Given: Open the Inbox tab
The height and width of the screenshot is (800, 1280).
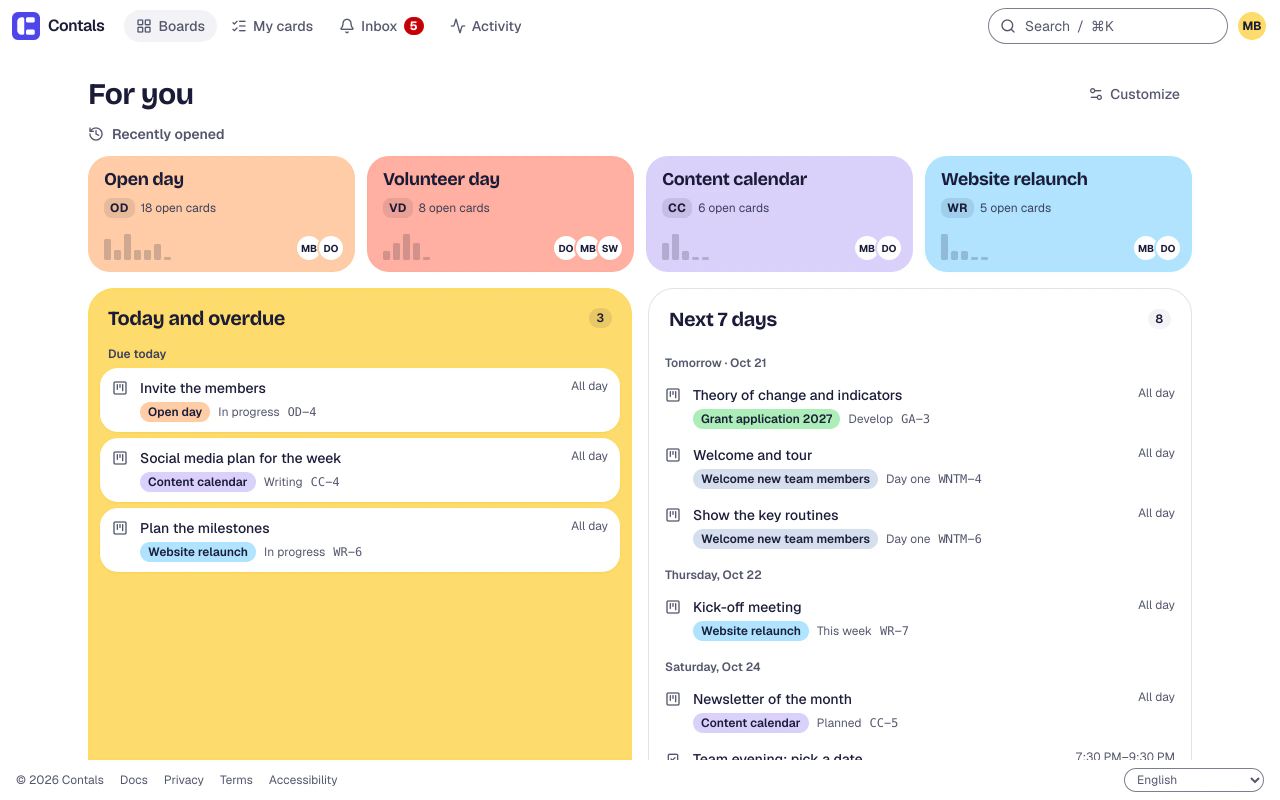Looking at the screenshot, I should coord(381,26).
